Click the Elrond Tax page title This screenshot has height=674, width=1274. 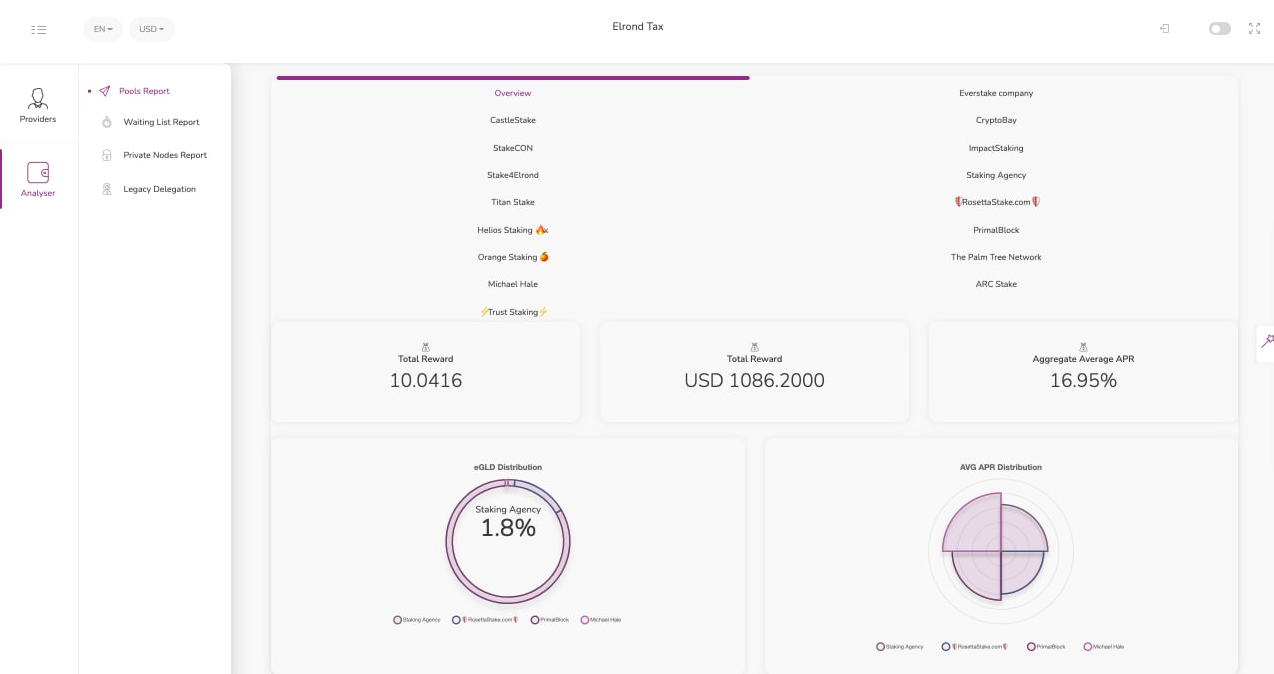pos(638,27)
